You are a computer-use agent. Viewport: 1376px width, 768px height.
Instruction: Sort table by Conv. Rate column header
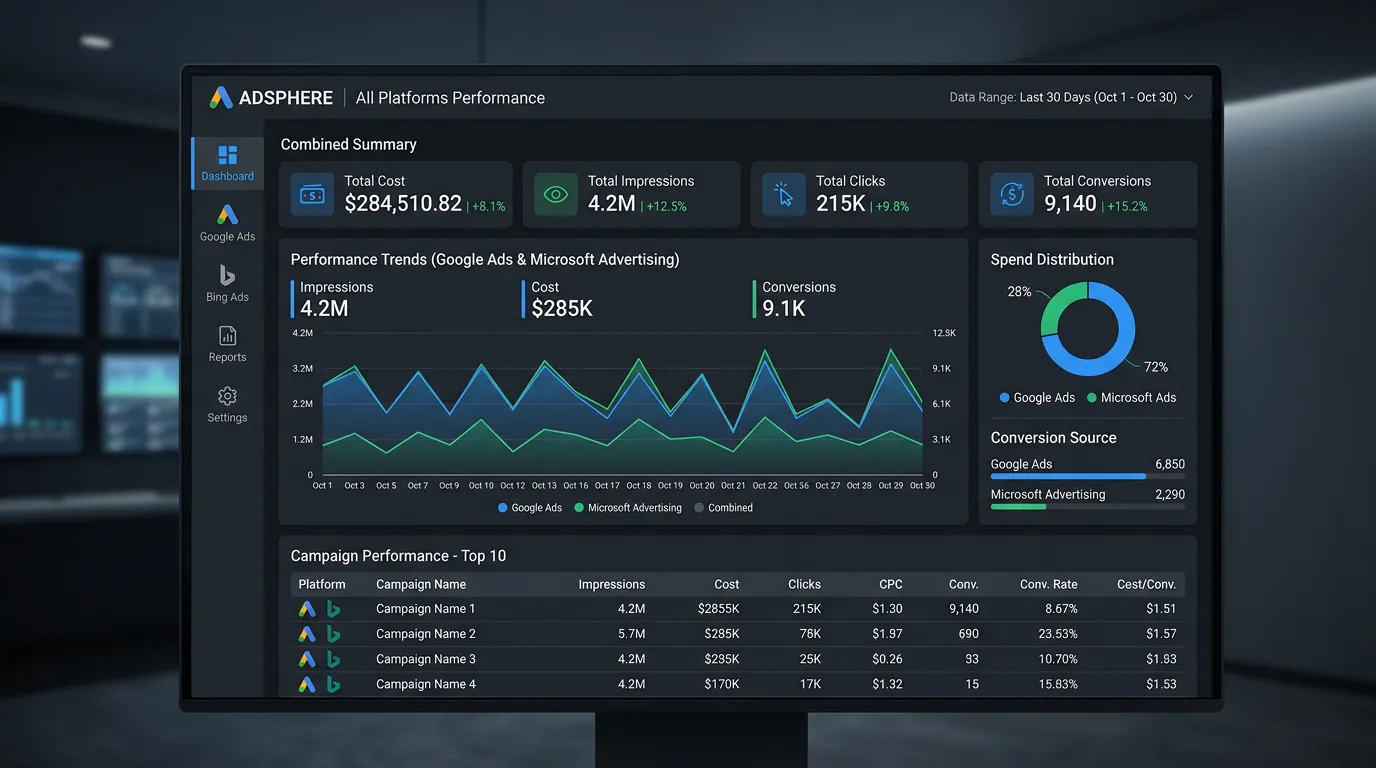[1049, 585]
